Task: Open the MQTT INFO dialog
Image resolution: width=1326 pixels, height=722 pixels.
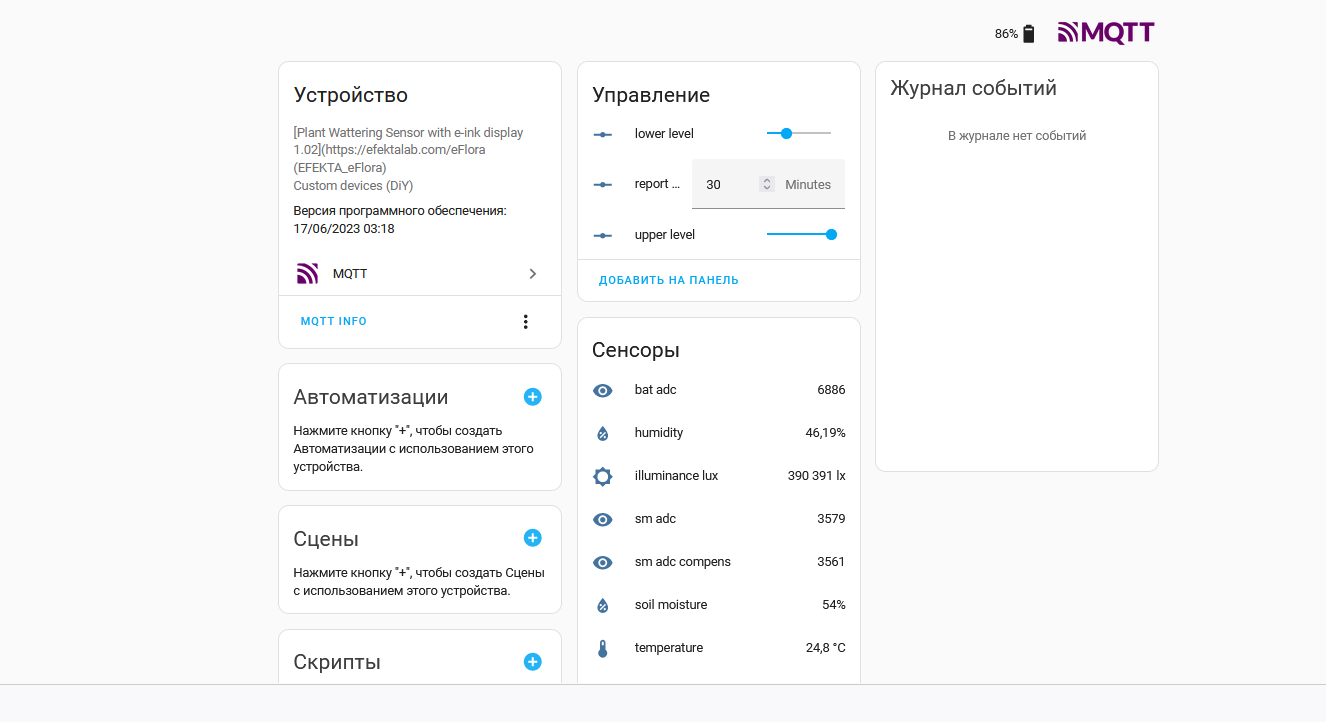Action: 334,322
